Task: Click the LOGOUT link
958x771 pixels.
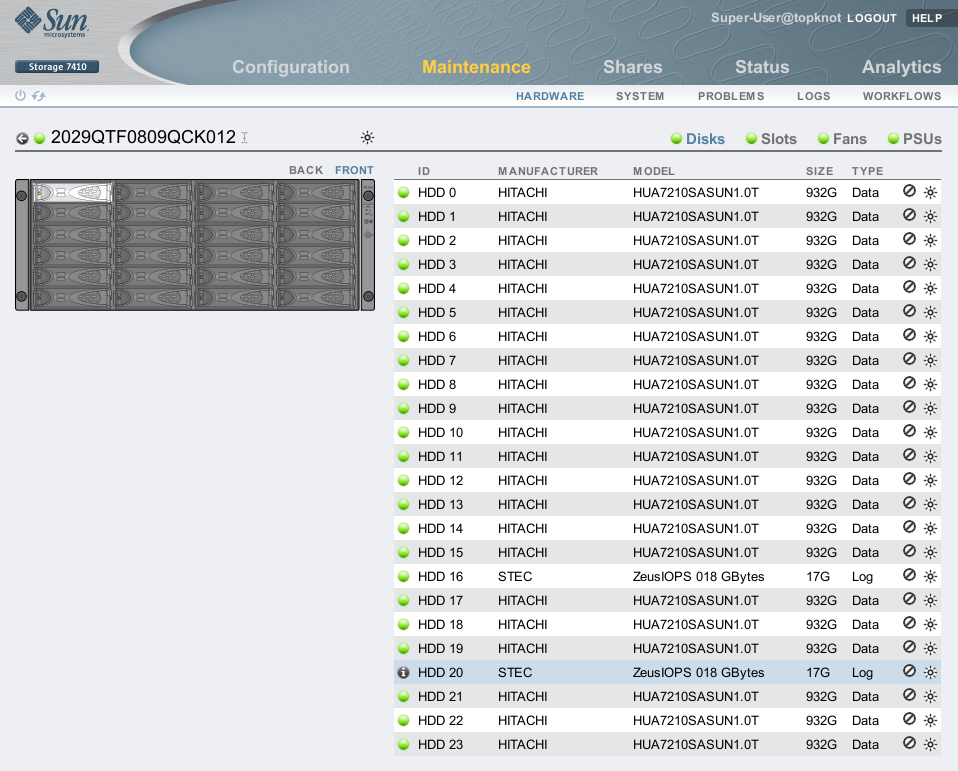Action: click(x=871, y=18)
